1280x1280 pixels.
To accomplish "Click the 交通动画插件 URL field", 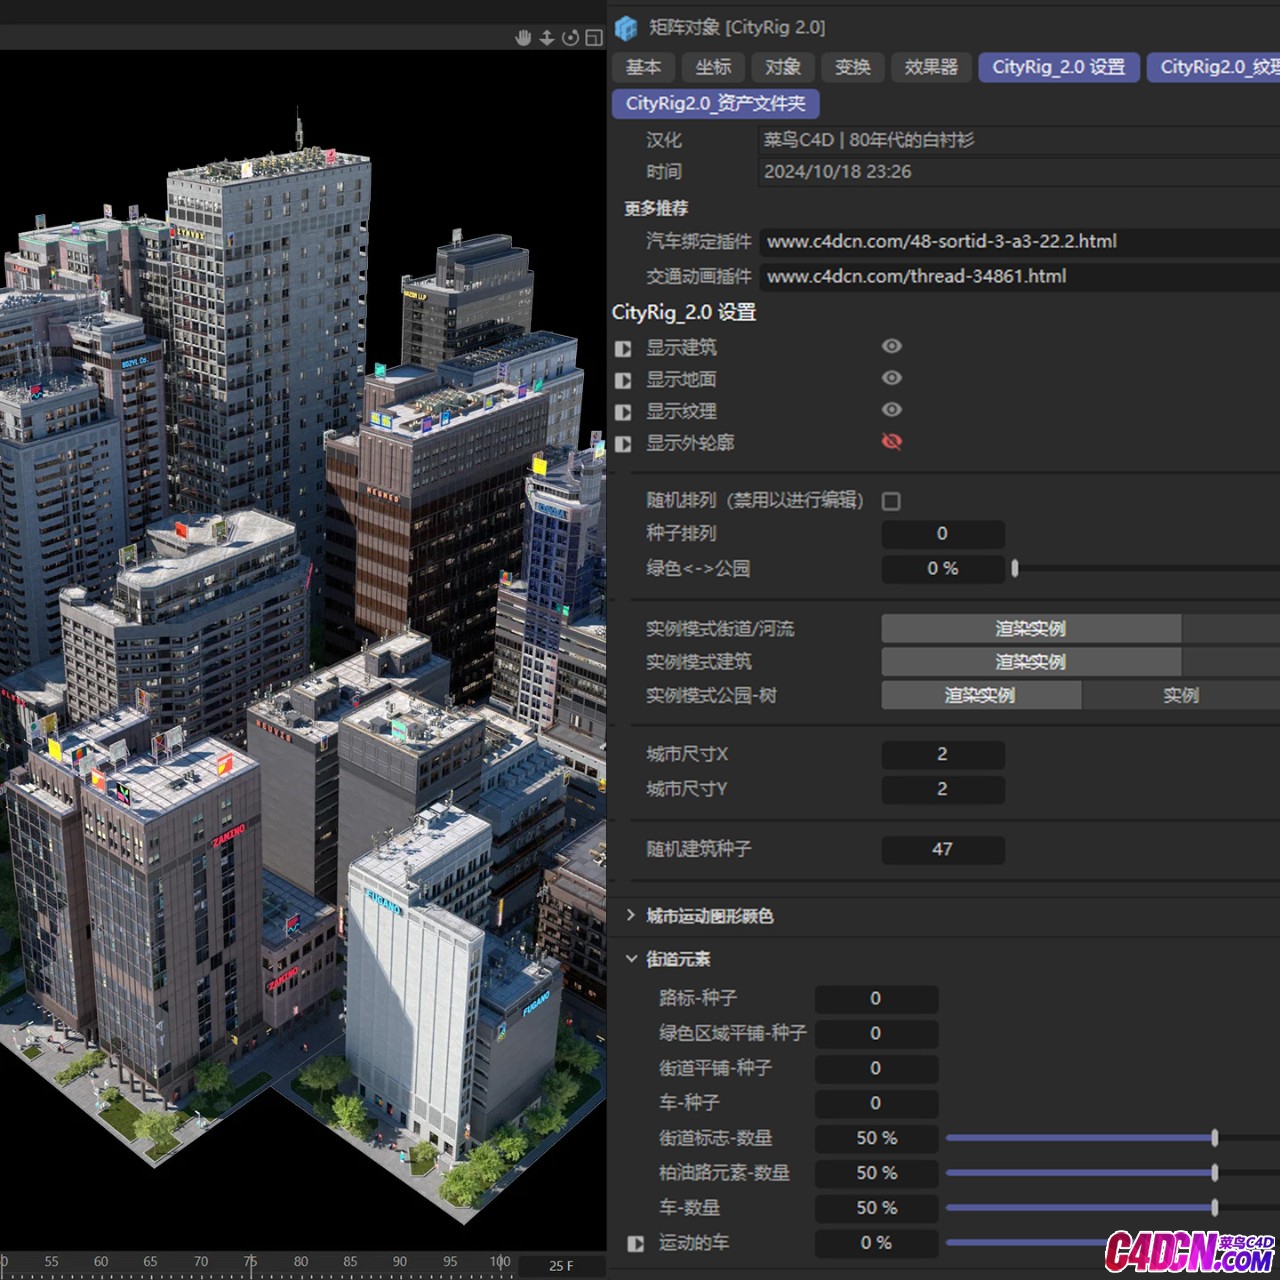I will (x=1020, y=276).
